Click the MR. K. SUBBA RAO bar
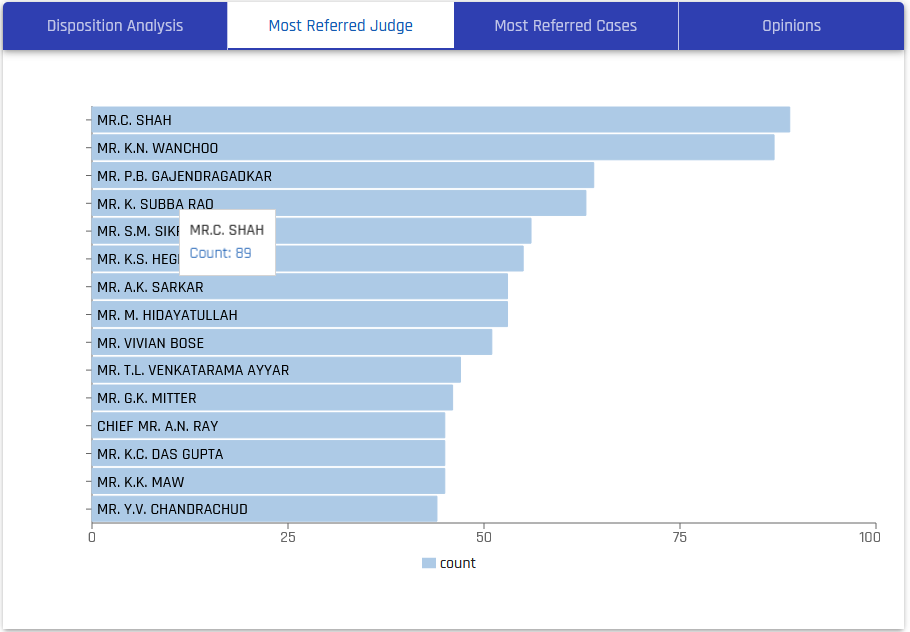The height and width of the screenshot is (632, 910). pos(400,204)
